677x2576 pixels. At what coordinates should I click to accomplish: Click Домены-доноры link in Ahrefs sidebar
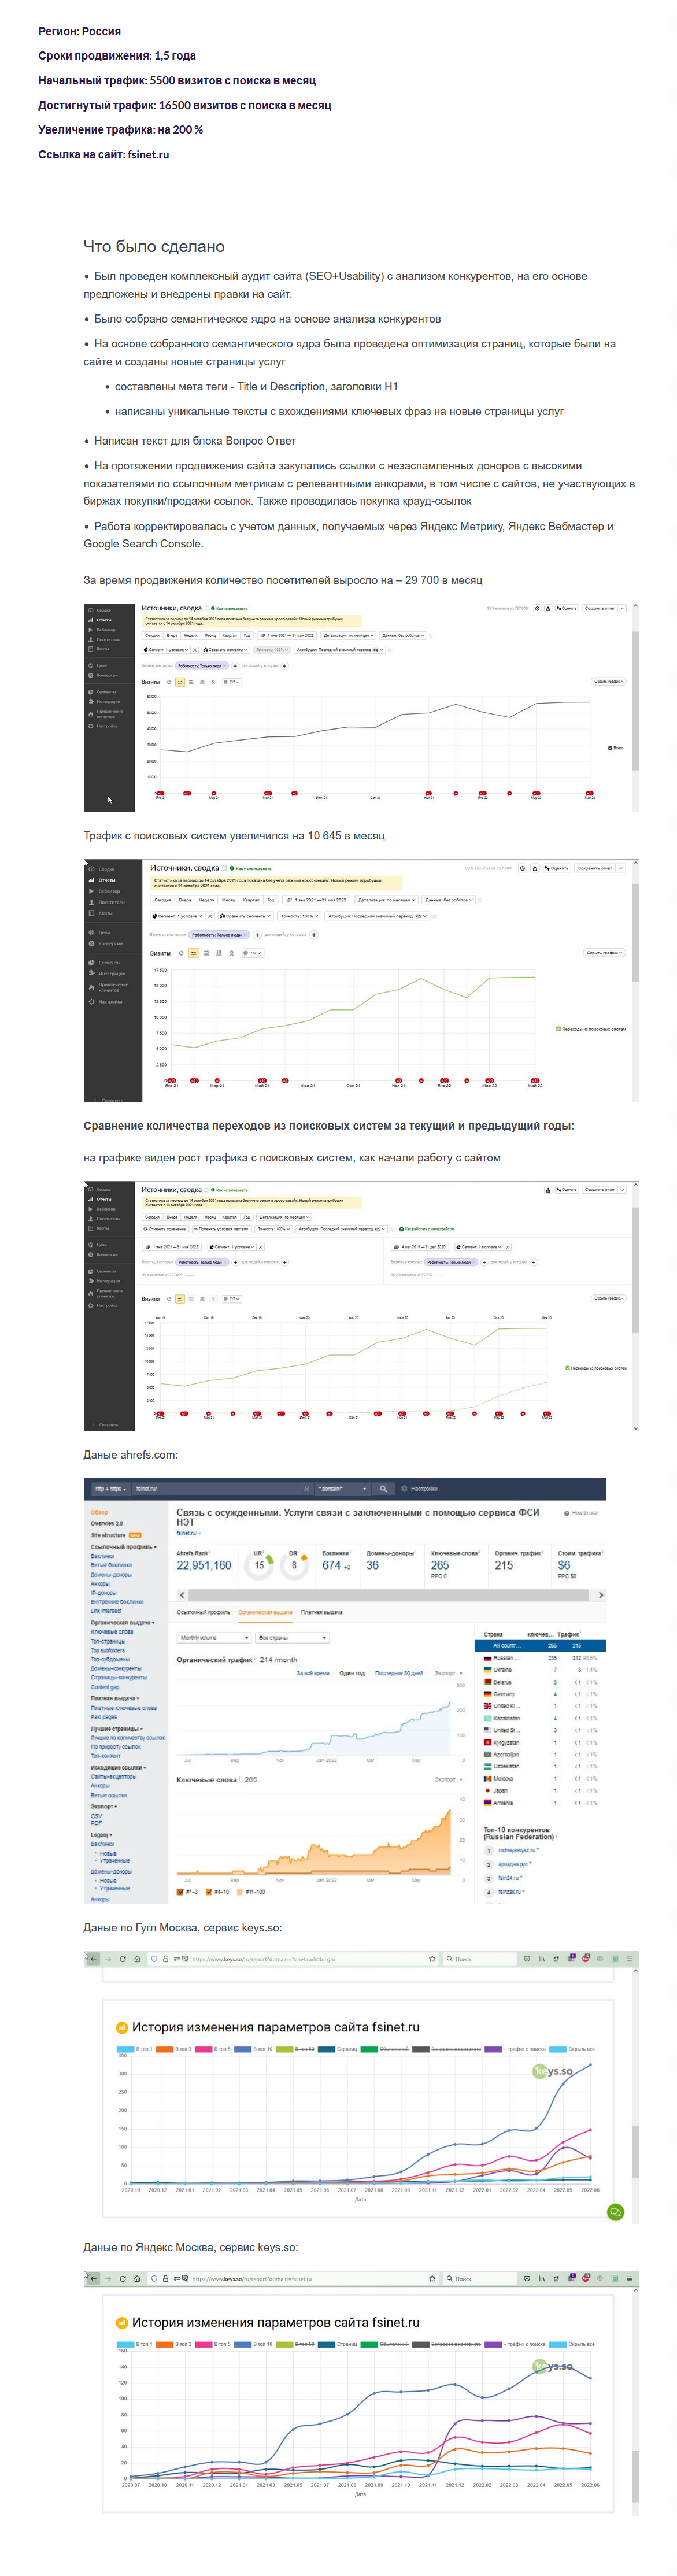tap(111, 1575)
